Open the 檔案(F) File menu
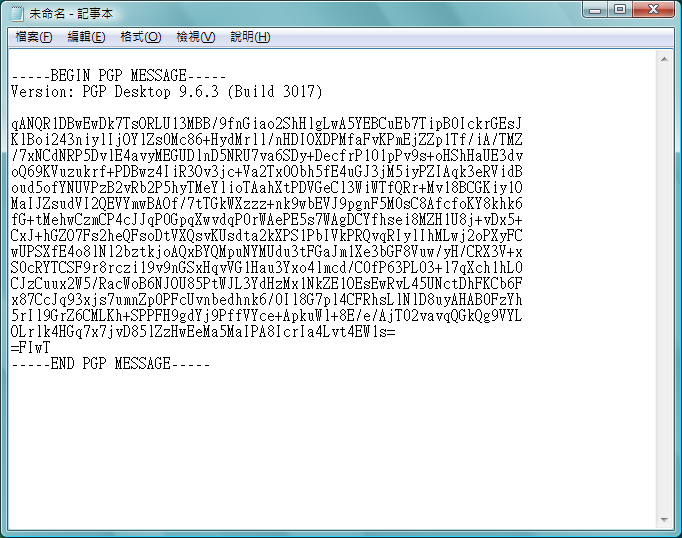 [33, 37]
